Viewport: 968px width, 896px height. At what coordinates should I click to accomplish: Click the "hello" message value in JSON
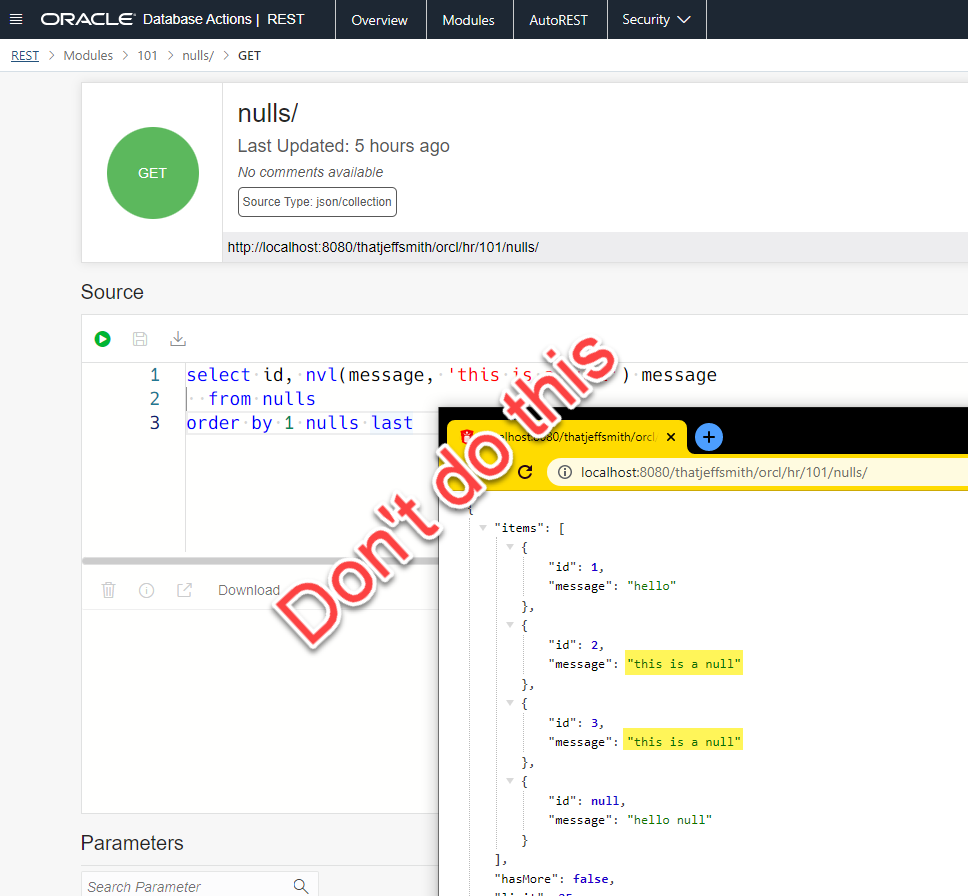coord(651,586)
